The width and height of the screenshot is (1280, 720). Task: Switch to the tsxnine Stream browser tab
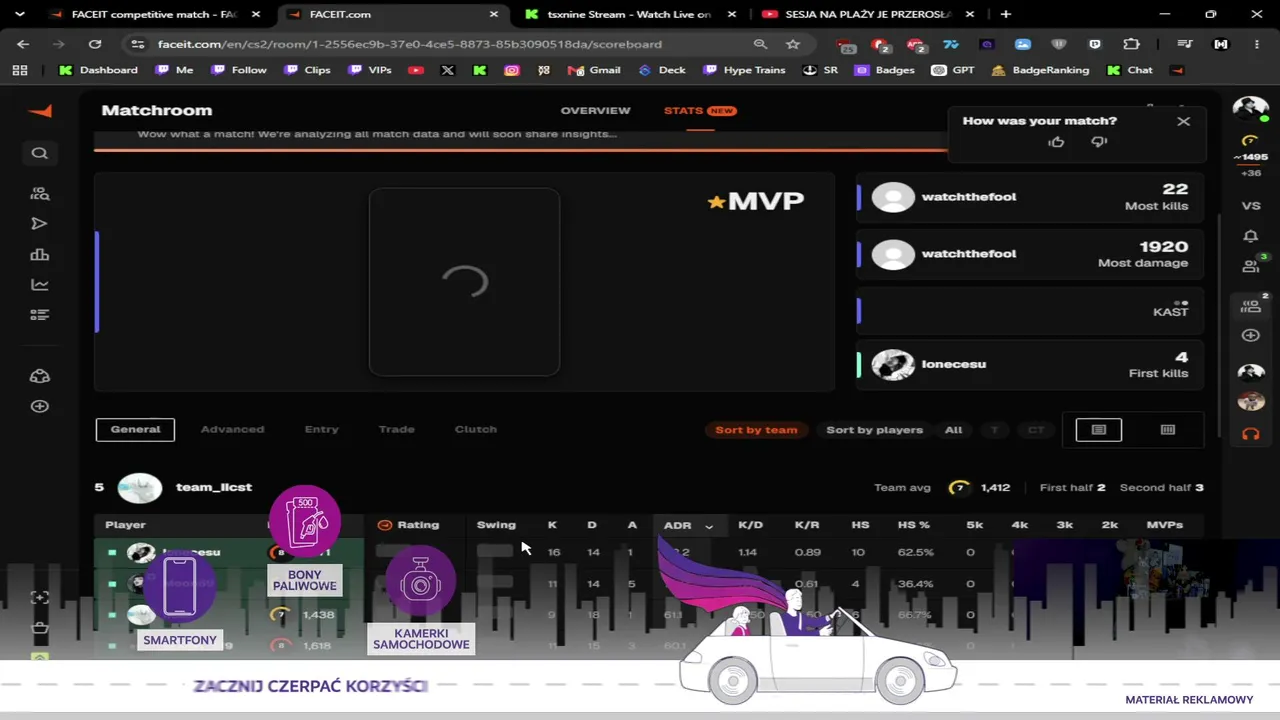click(630, 14)
